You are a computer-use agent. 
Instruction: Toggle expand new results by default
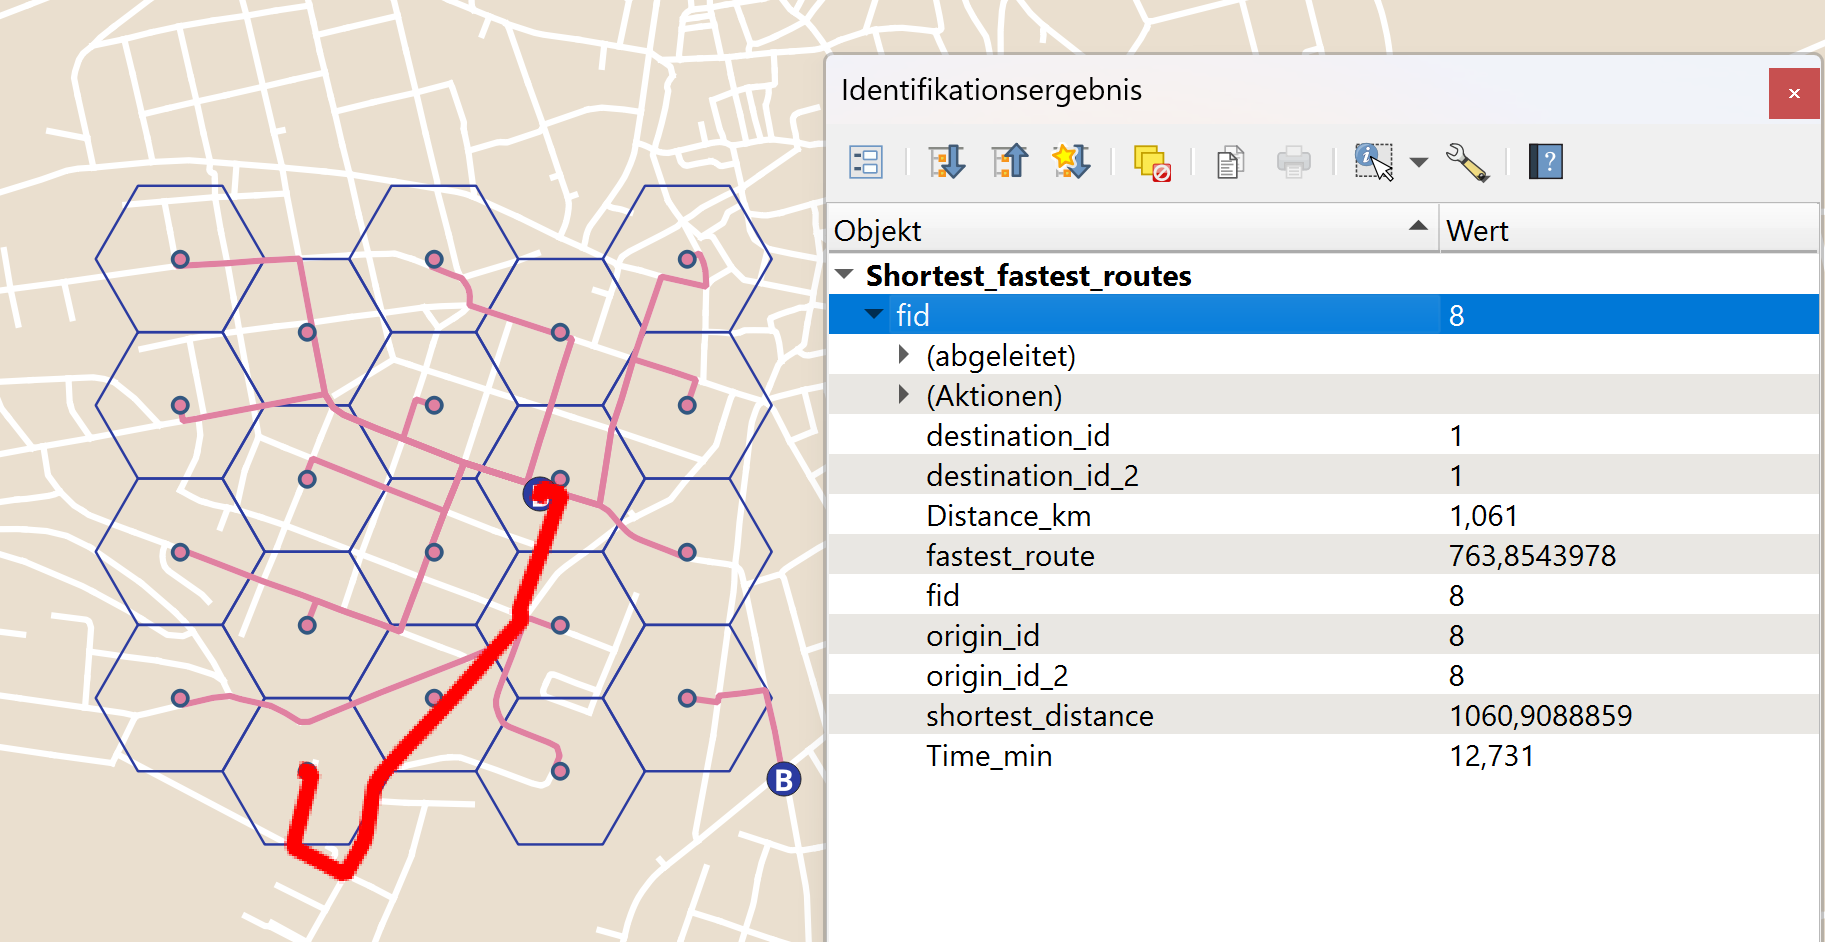click(x=1071, y=162)
